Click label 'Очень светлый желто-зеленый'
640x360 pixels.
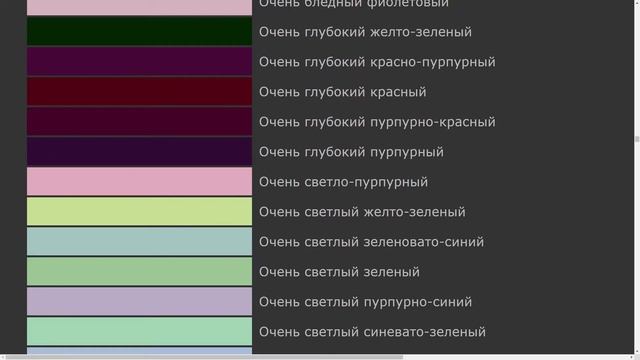coord(362,212)
